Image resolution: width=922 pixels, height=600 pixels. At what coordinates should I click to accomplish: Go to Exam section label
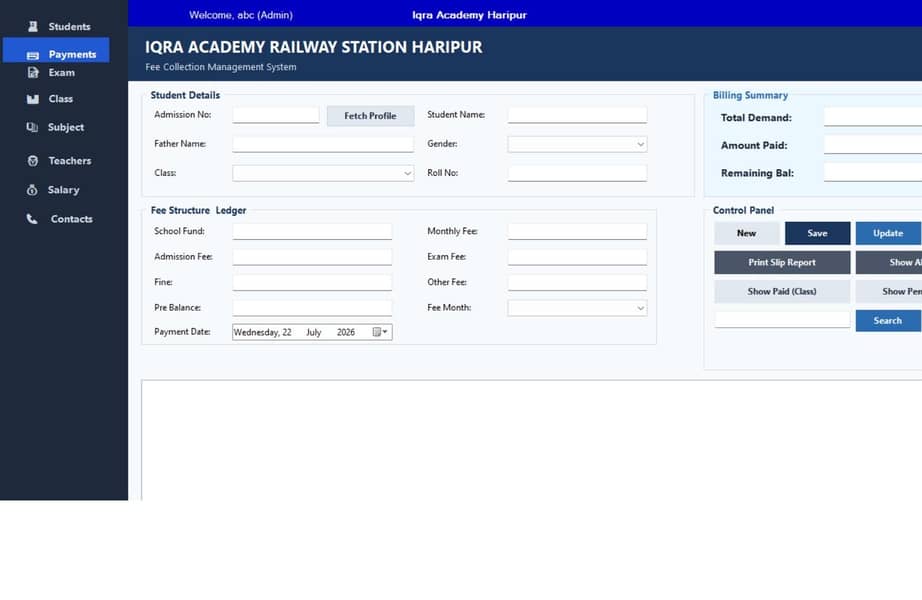point(62,72)
